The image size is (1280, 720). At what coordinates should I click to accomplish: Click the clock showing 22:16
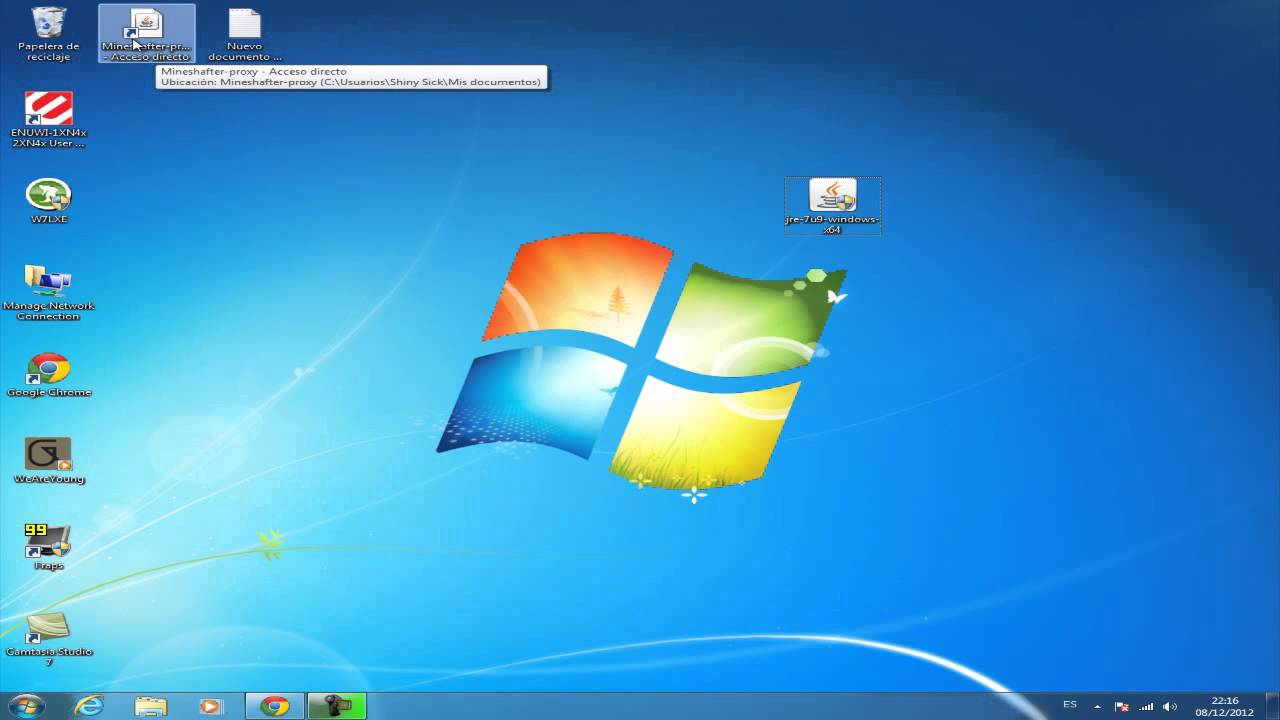tap(1224, 706)
